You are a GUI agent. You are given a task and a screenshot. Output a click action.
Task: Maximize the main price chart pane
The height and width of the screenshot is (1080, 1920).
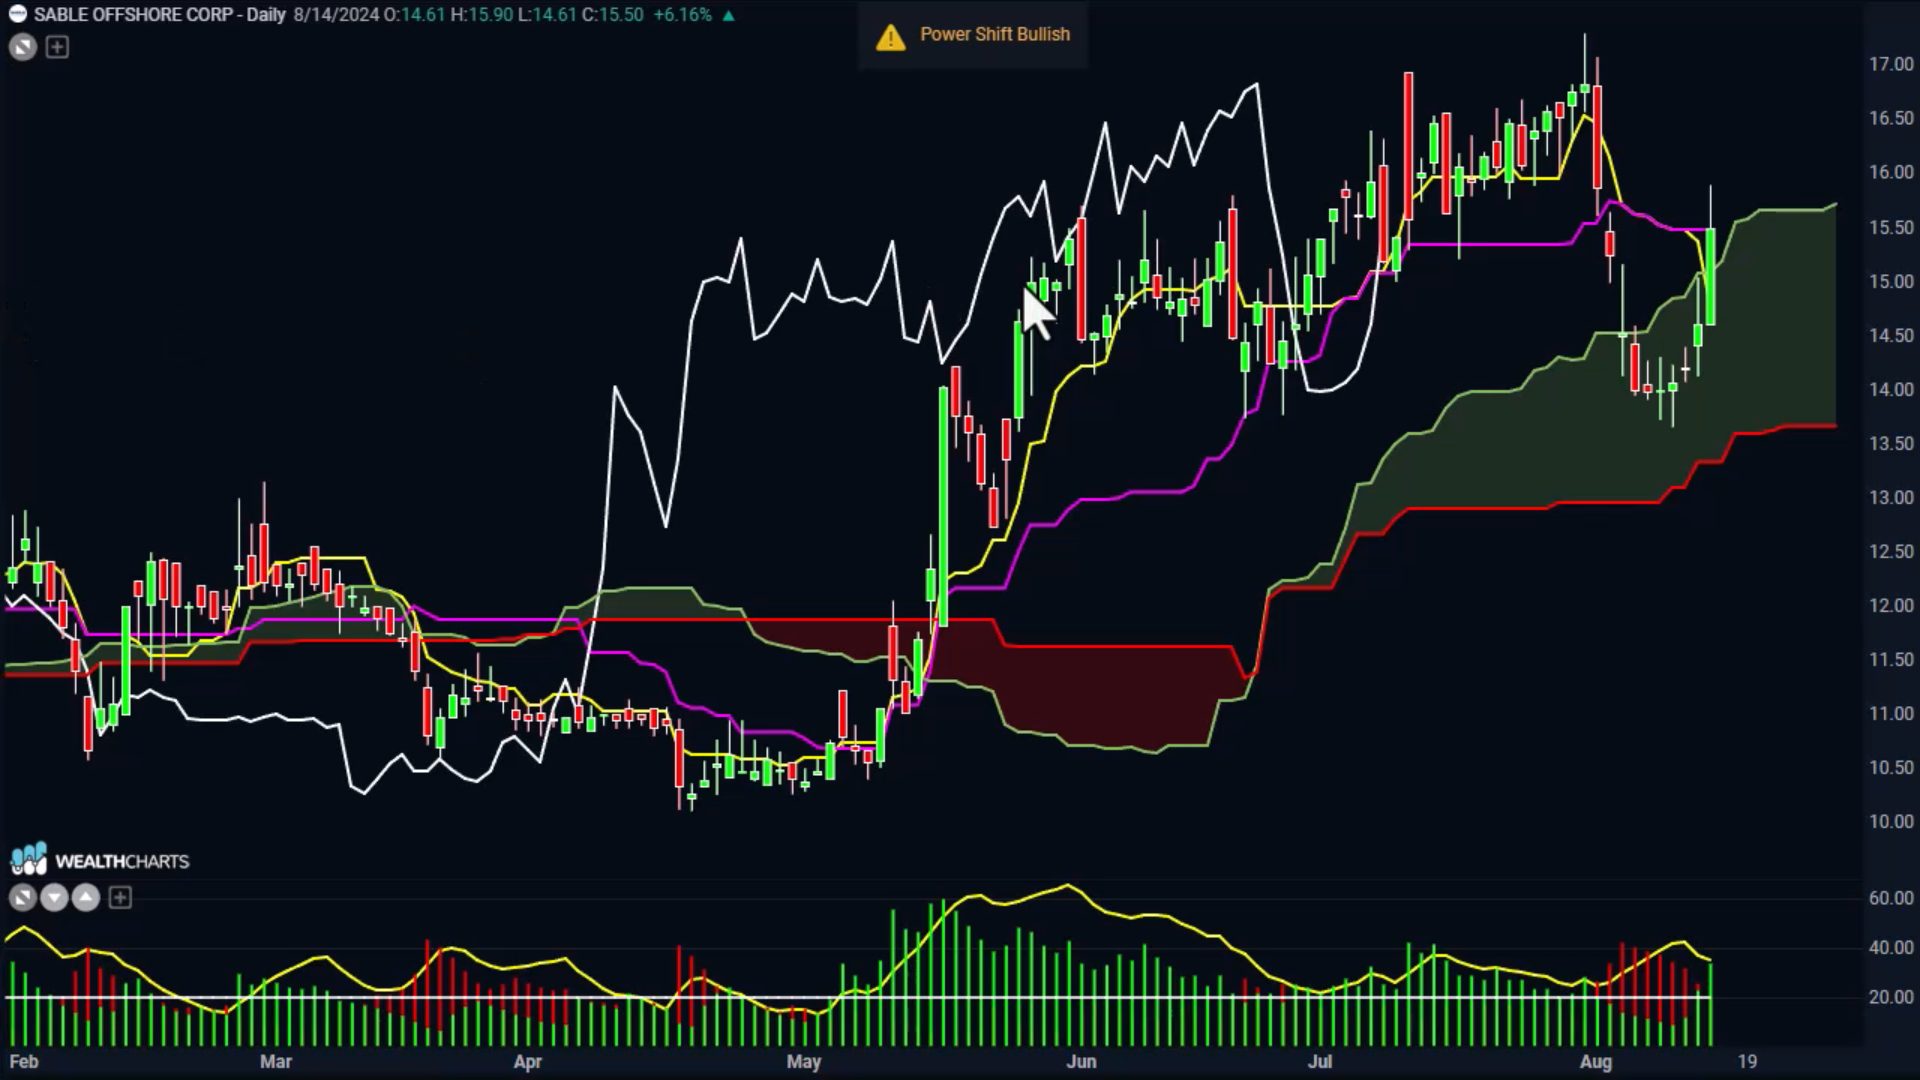click(23, 47)
